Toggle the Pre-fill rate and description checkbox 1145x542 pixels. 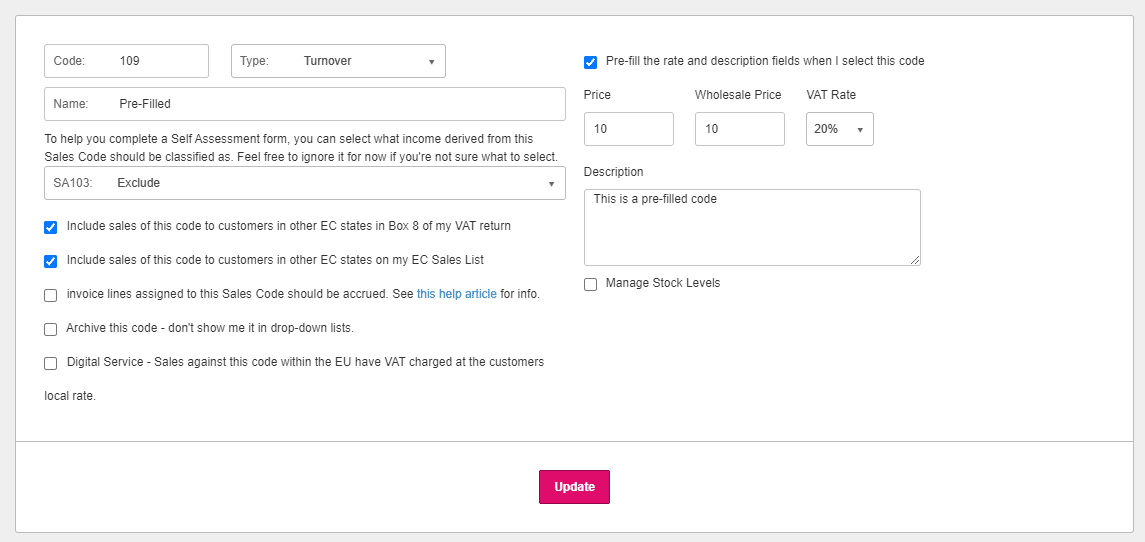[x=591, y=62]
